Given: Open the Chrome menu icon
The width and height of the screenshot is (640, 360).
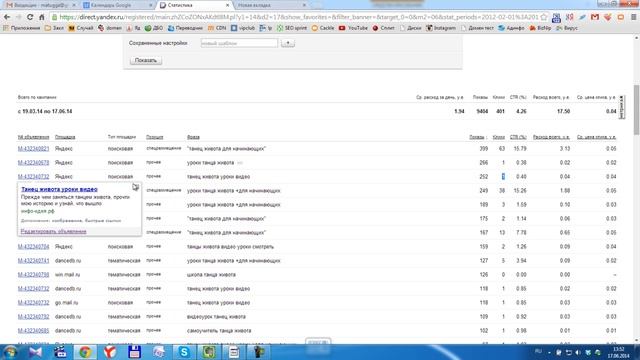Looking at the screenshot, I should click(x=633, y=17).
